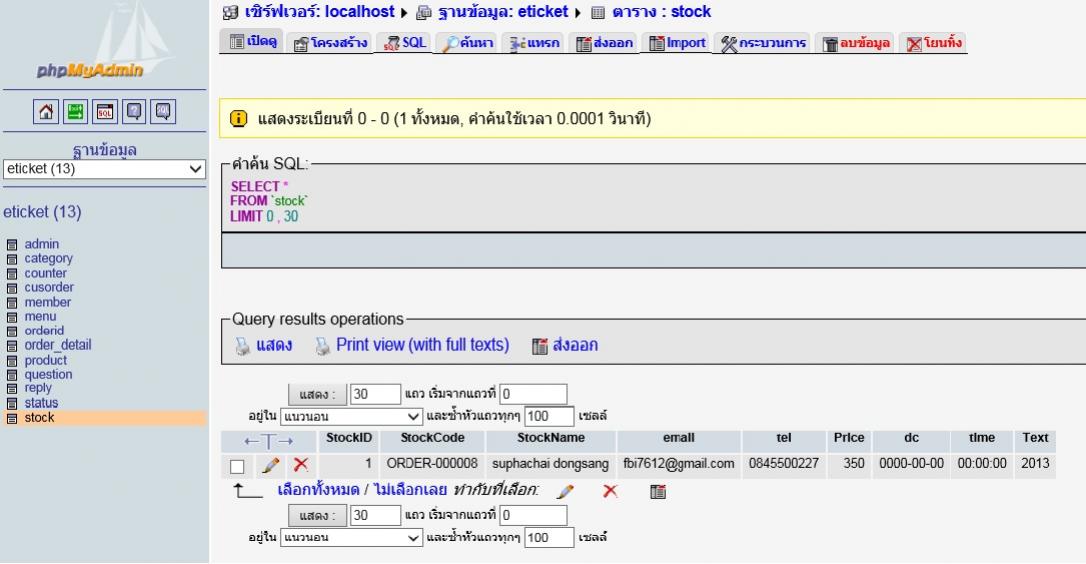Click แสดง print view link in operations
Image resolution: width=1086 pixels, height=564 pixels.
(x=274, y=345)
